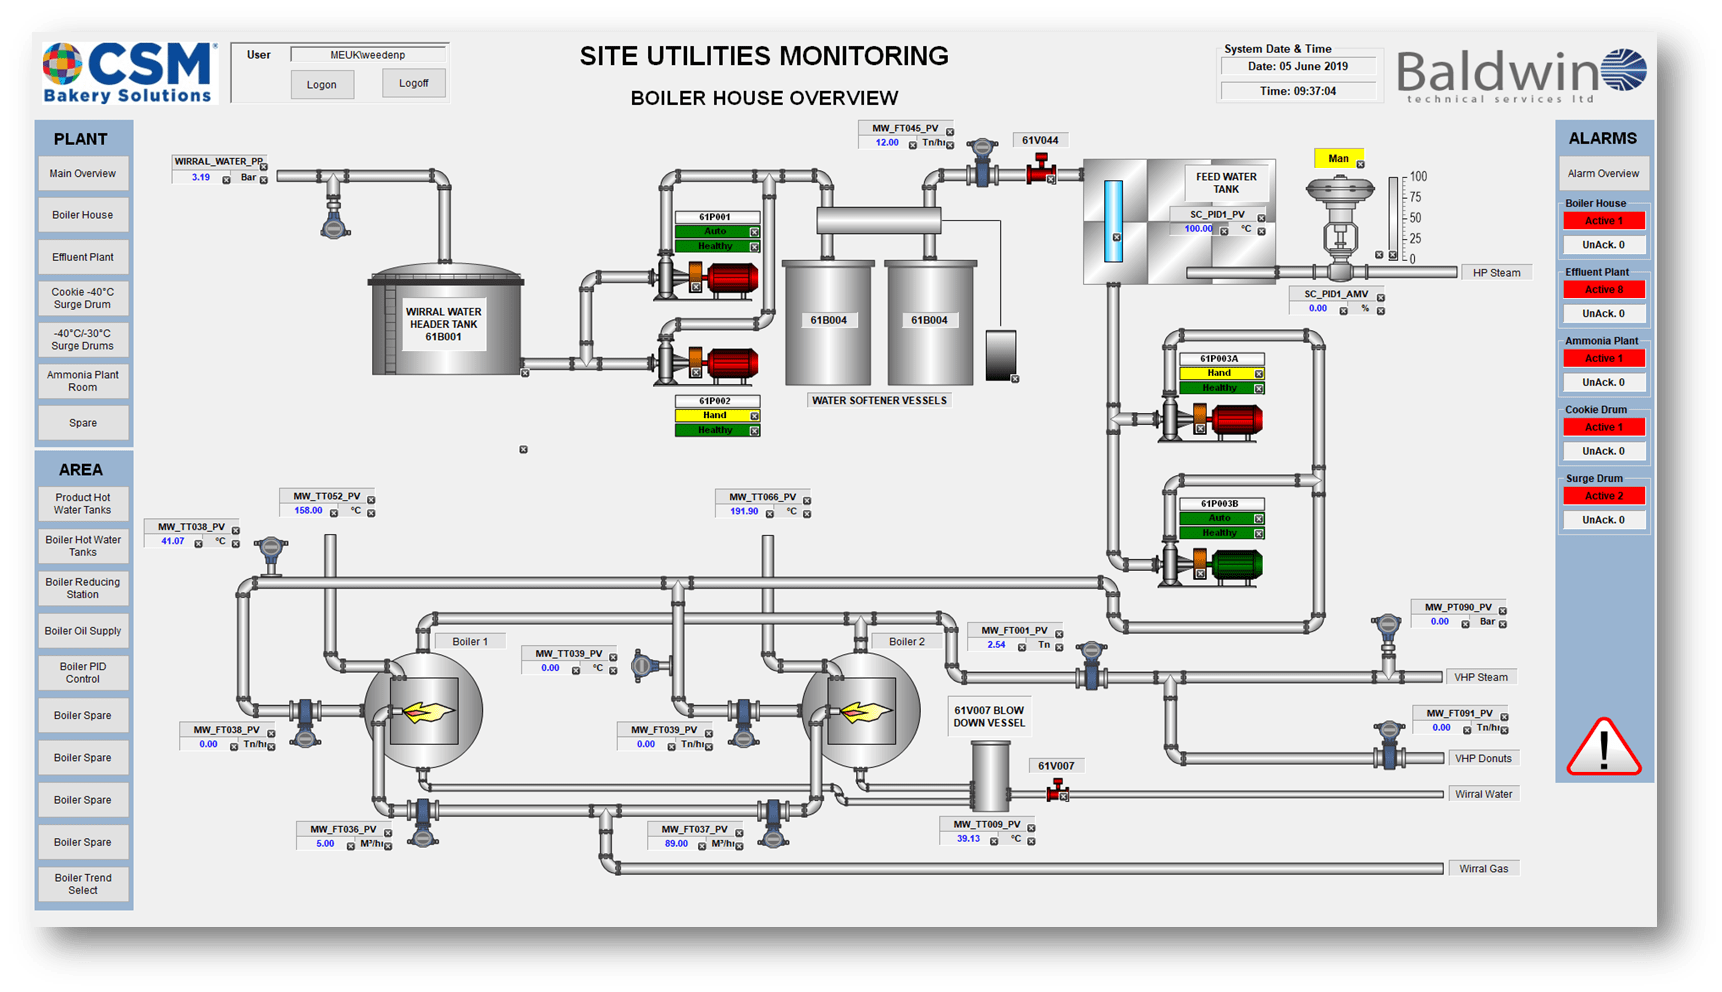Toggle 61P002 Hand mode indicator
Screen dimensions: 1722x992
717,415
